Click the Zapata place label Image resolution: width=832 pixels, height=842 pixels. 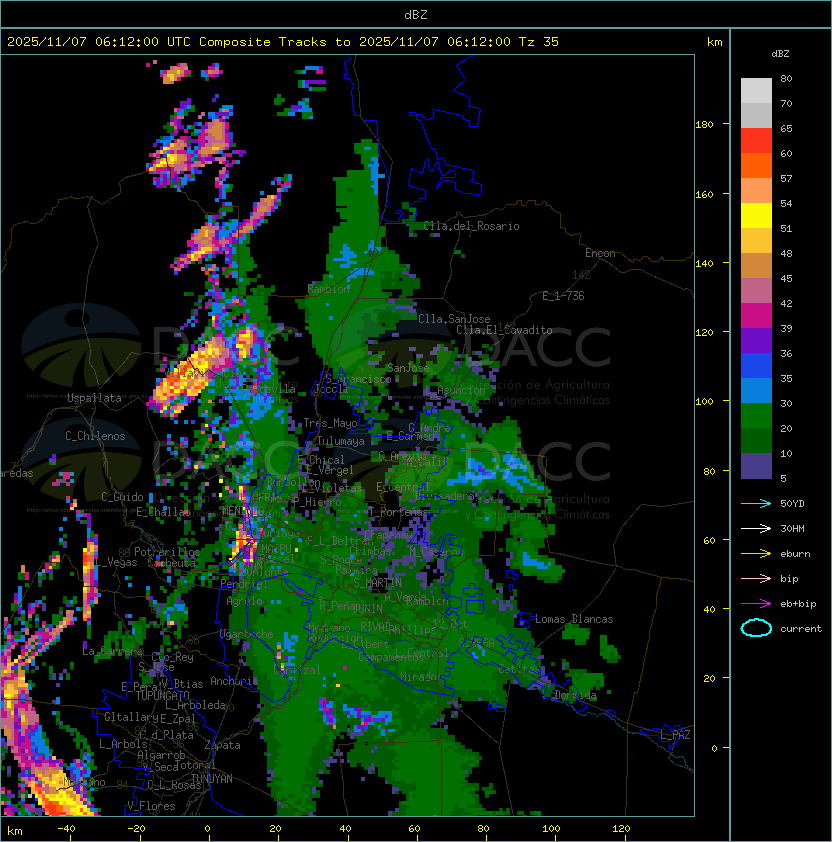pos(222,745)
